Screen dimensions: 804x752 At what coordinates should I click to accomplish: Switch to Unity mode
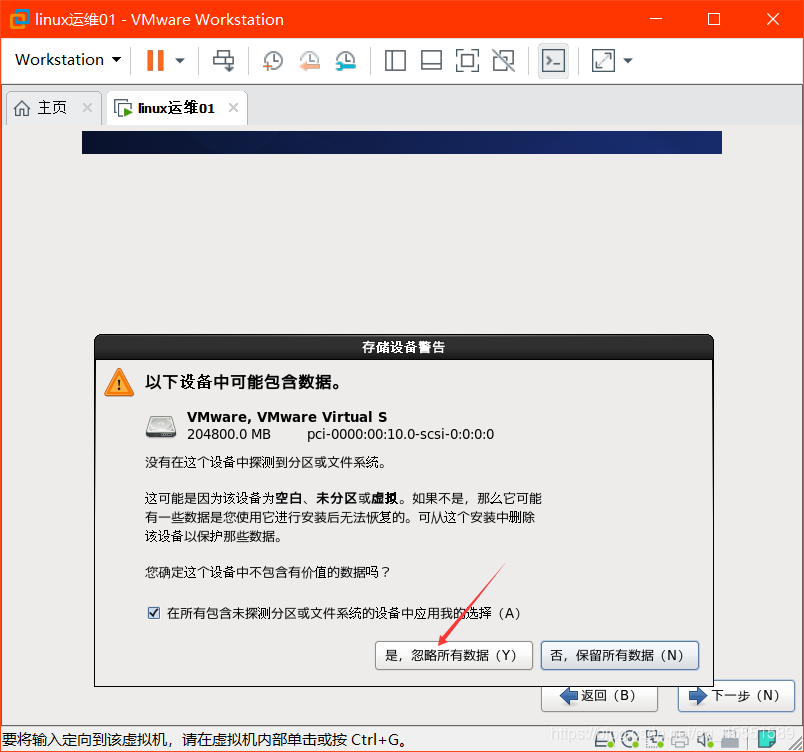[x=504, y=60]
